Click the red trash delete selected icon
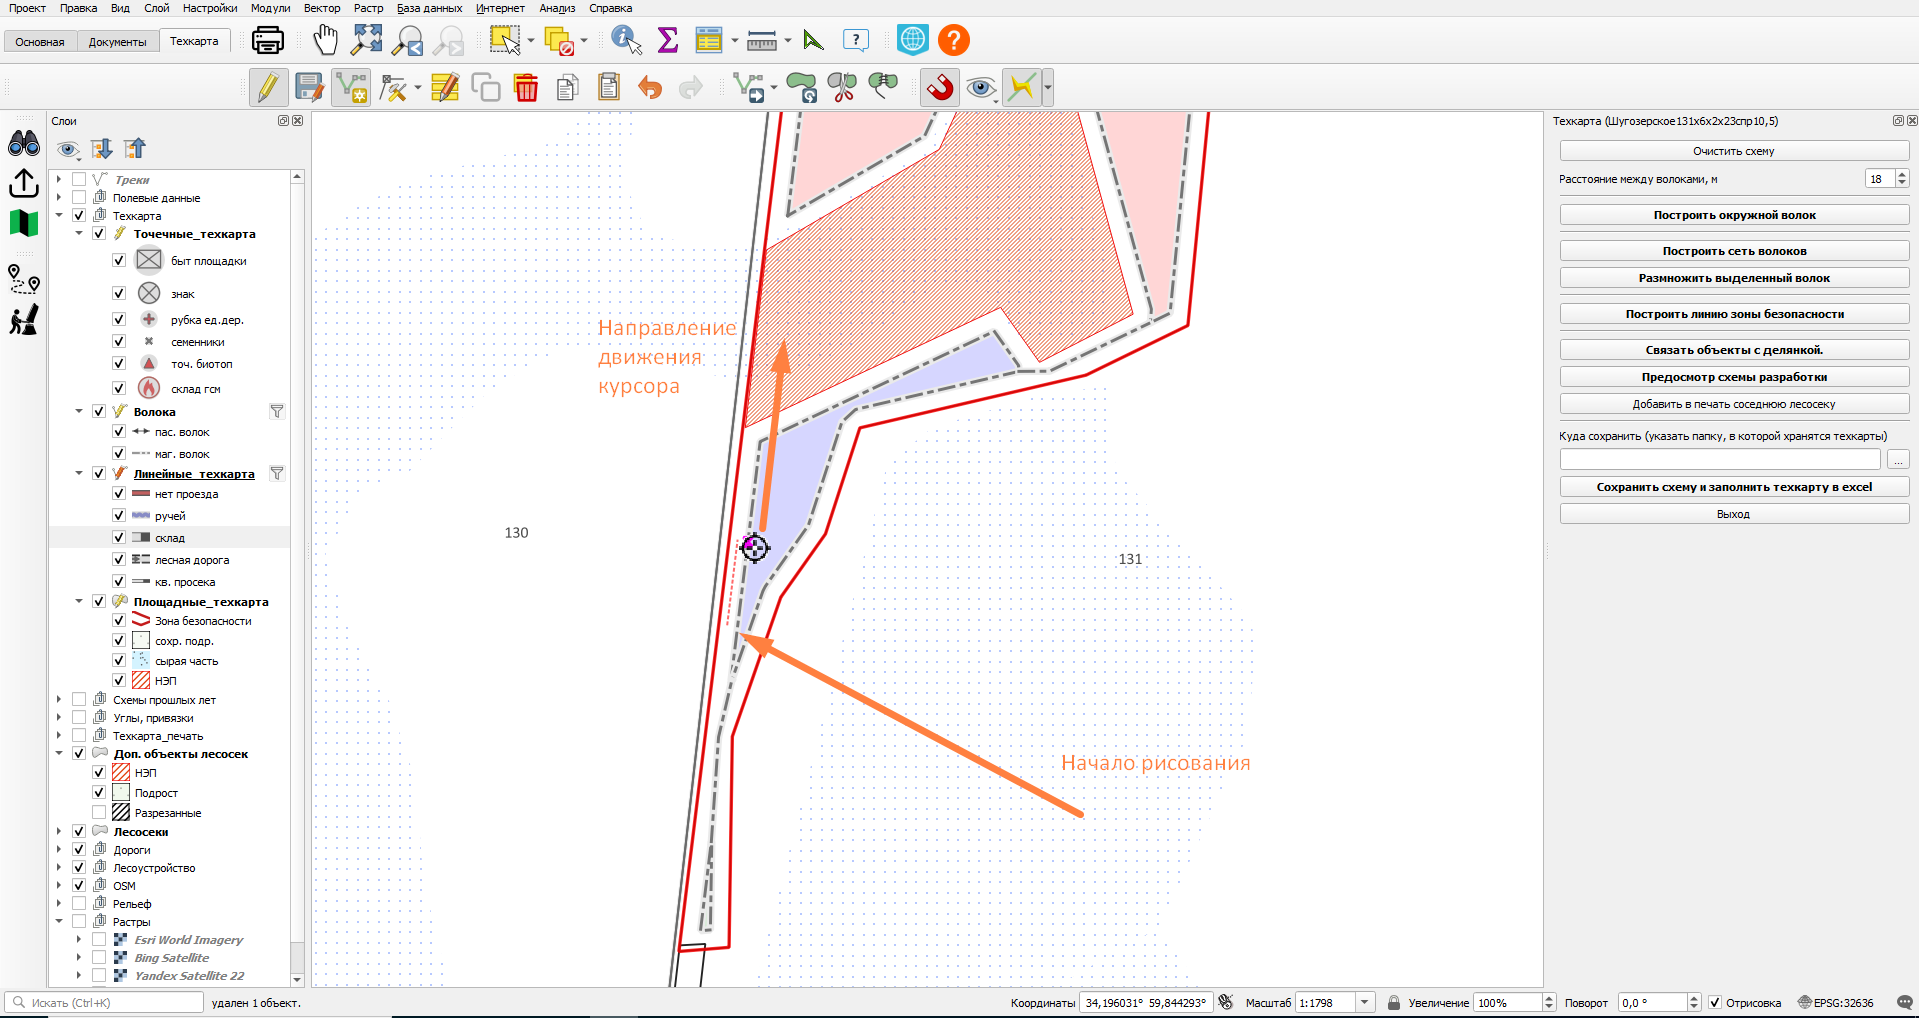Screen dimensions: 1919x1018 pos(526,88)
